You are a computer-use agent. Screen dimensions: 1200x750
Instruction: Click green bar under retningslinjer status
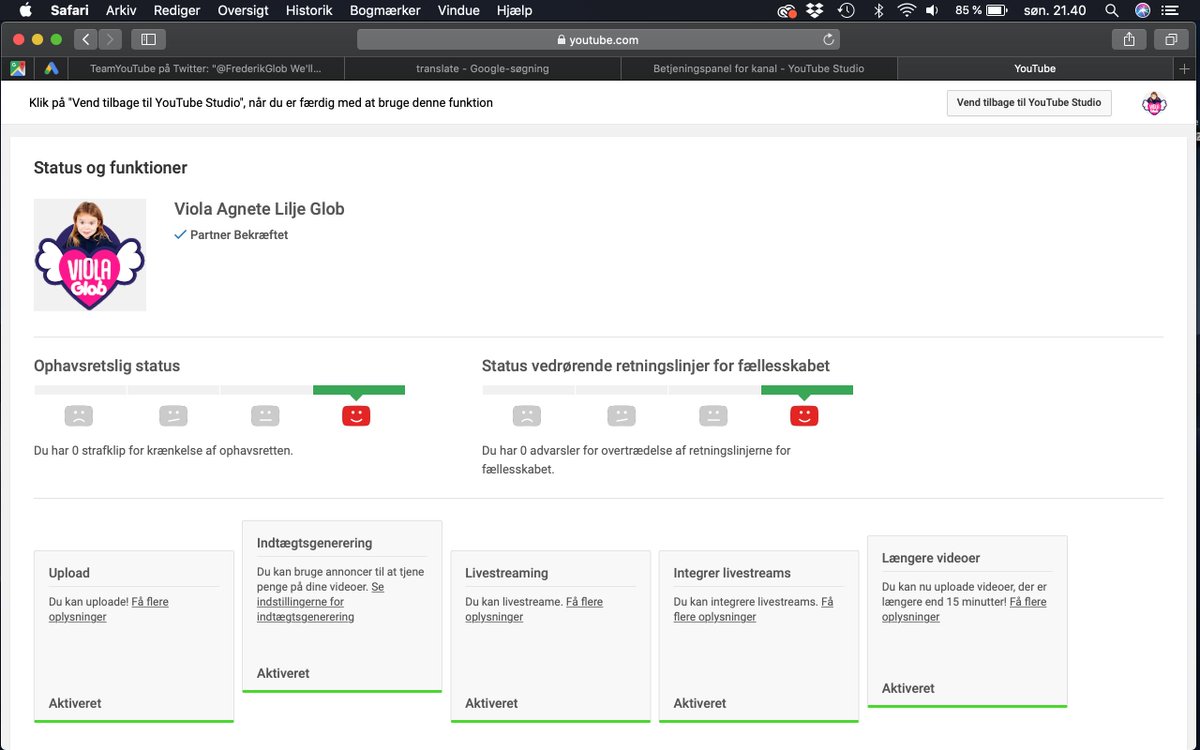807,390
